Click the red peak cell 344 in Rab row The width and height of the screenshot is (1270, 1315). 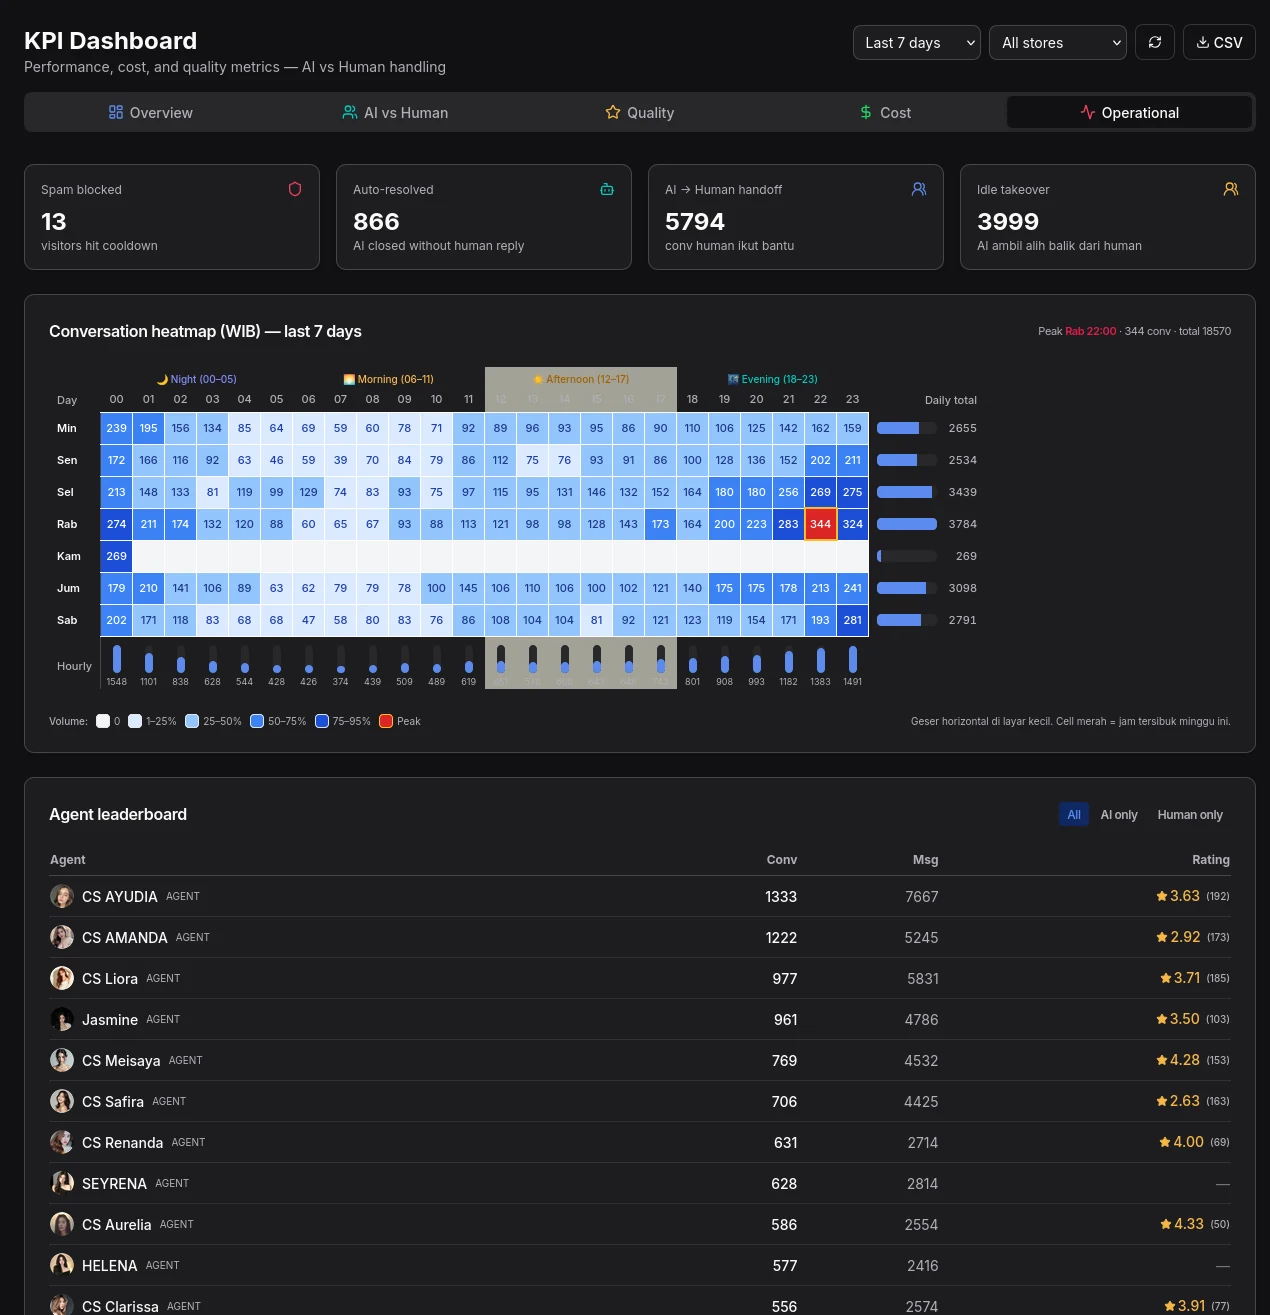[821, 524]
